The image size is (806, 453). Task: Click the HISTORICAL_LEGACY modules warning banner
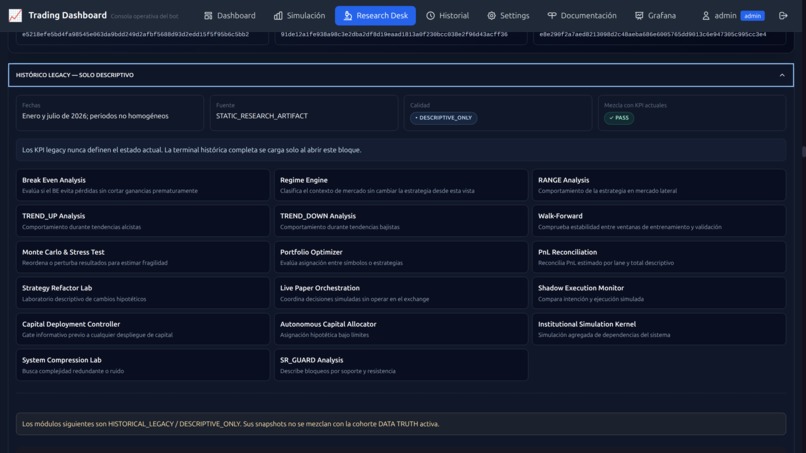coord(401,424)
